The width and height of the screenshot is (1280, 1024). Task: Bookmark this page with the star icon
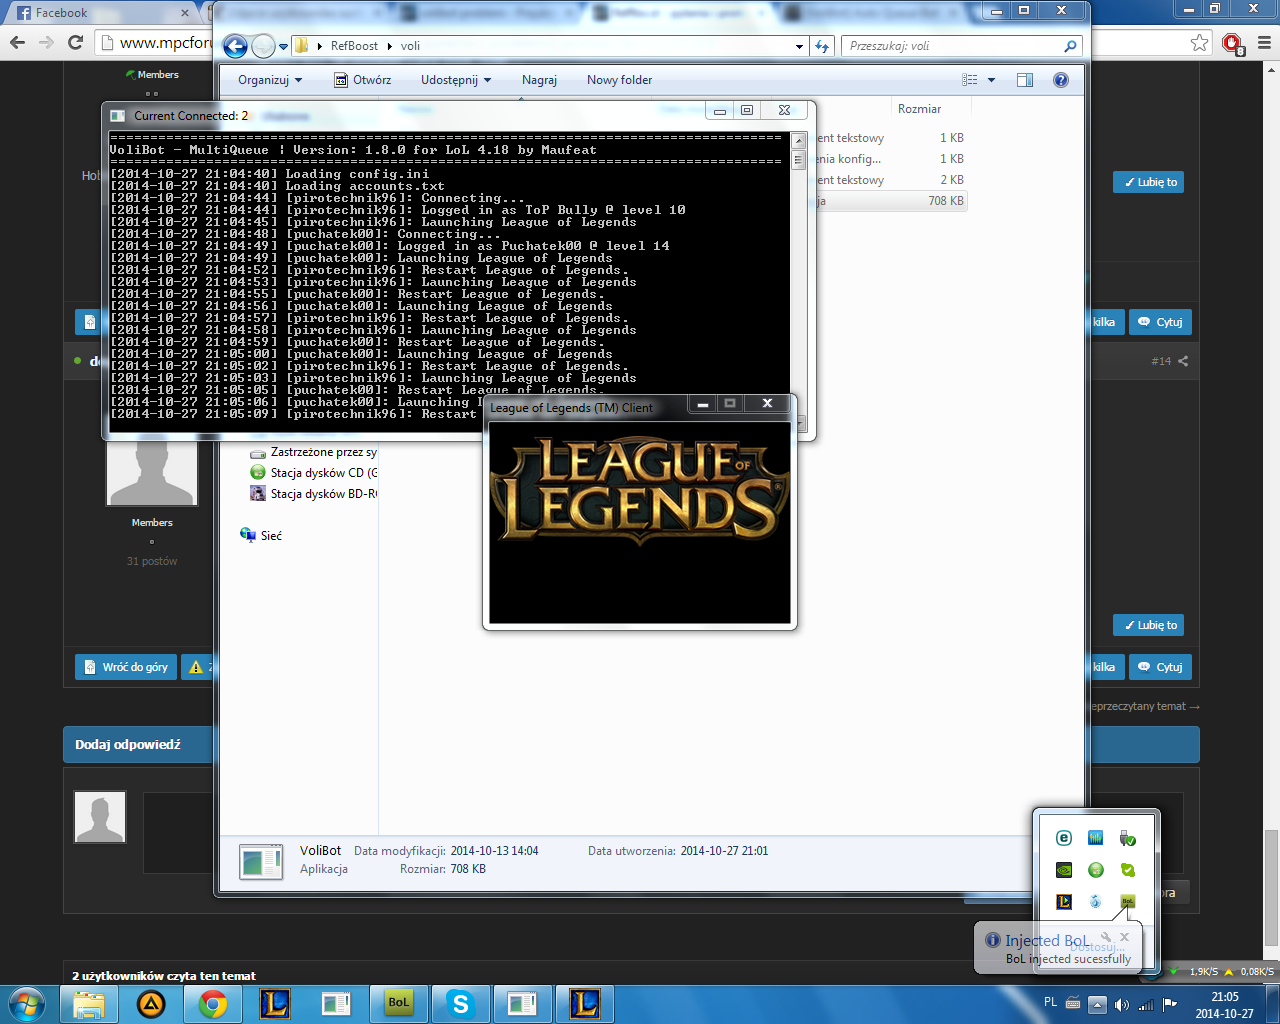tap(1200, 42)
